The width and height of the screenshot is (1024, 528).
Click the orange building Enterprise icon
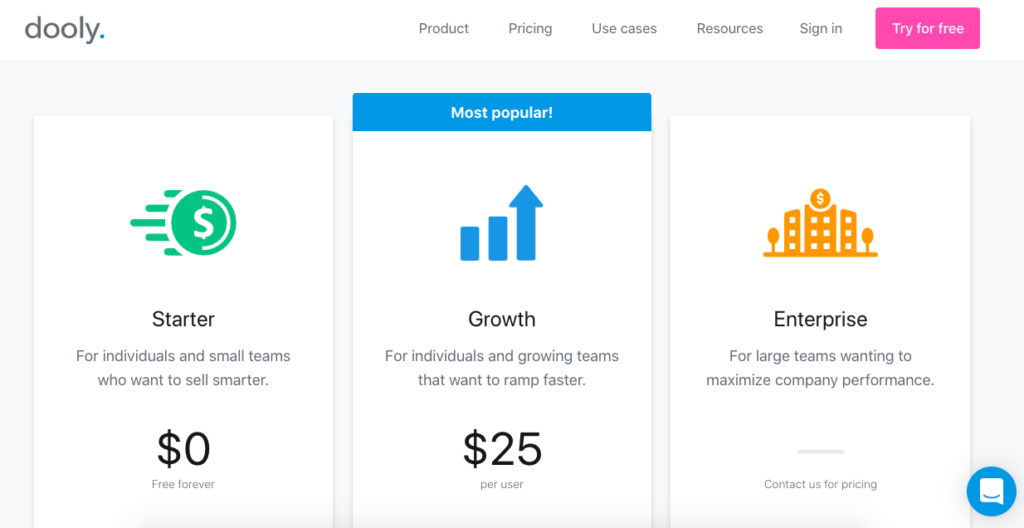[820, 222]
